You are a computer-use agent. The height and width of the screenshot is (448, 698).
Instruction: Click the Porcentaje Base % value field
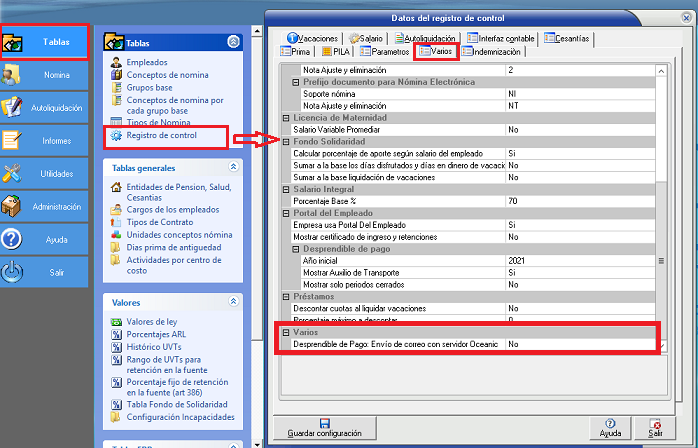coord(578,201)
